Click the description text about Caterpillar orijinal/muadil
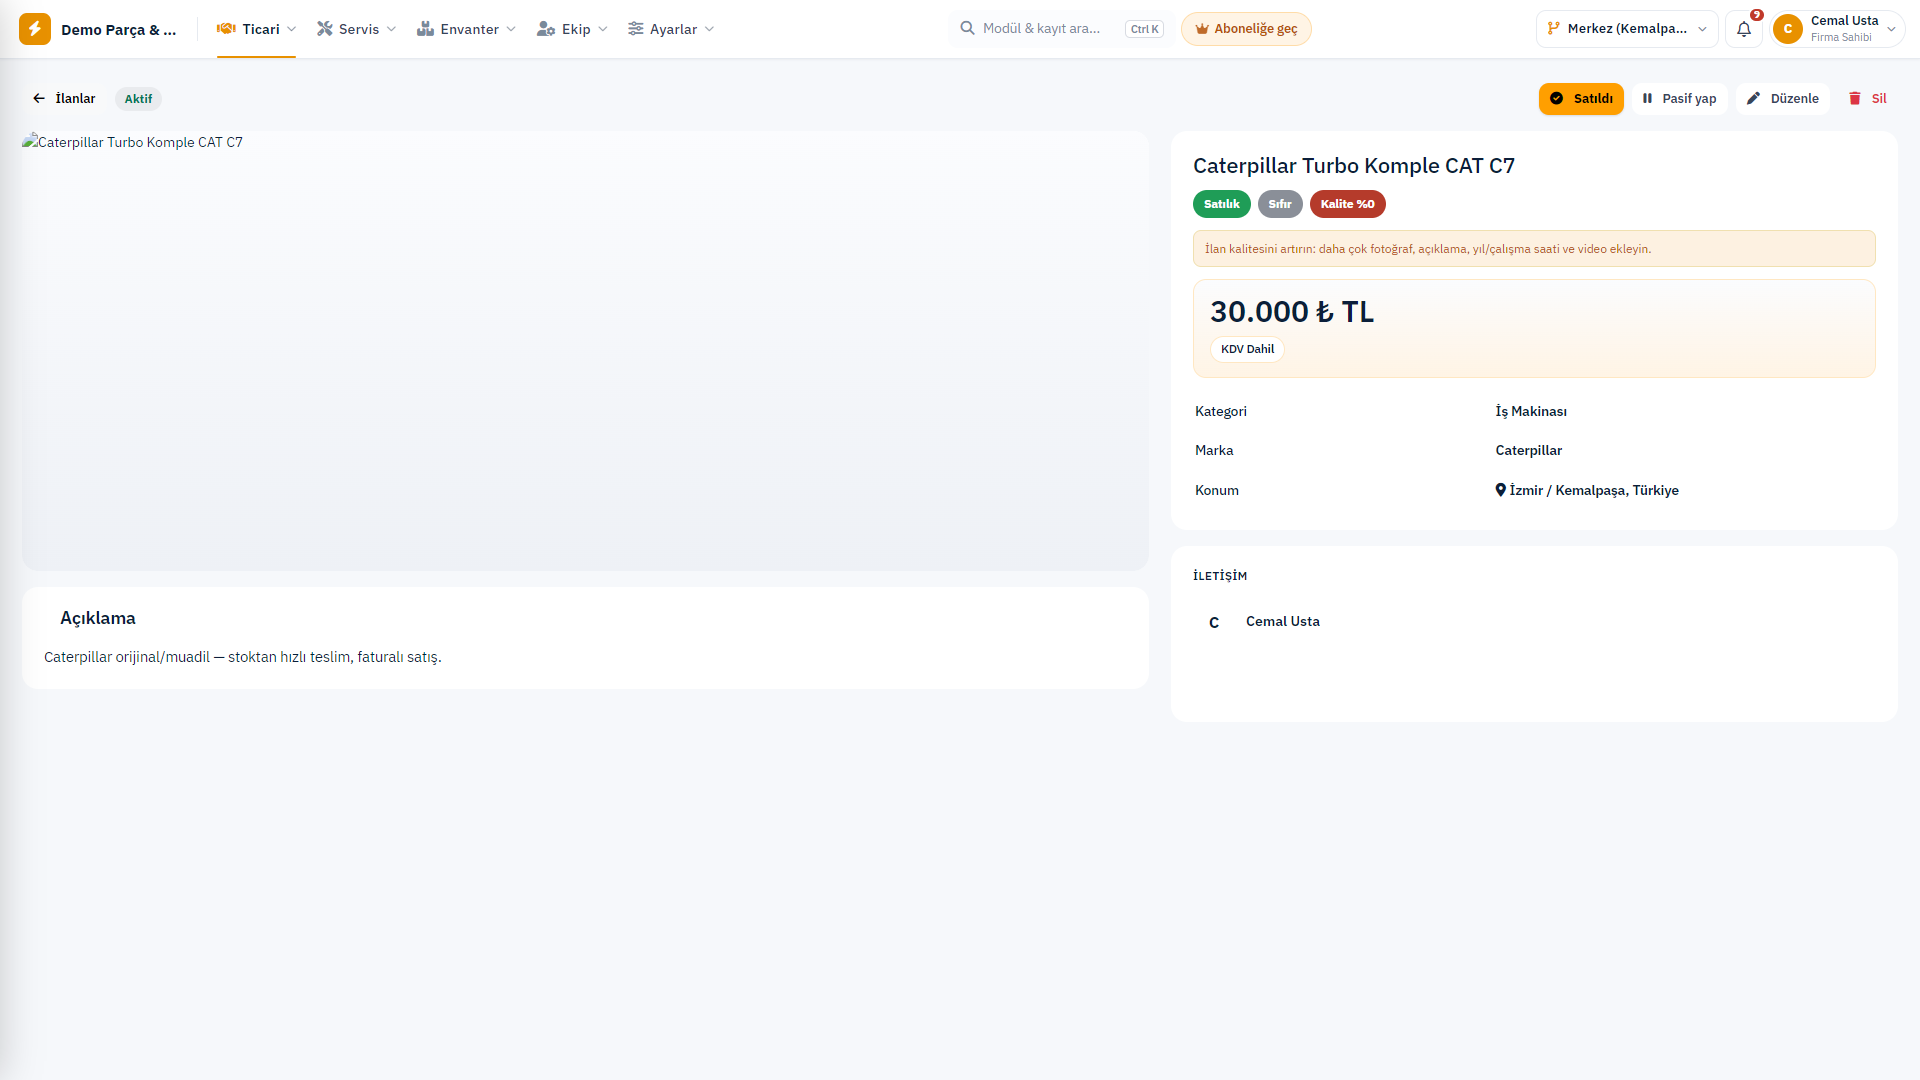The image size is (1920, 1080). (243, 657)
